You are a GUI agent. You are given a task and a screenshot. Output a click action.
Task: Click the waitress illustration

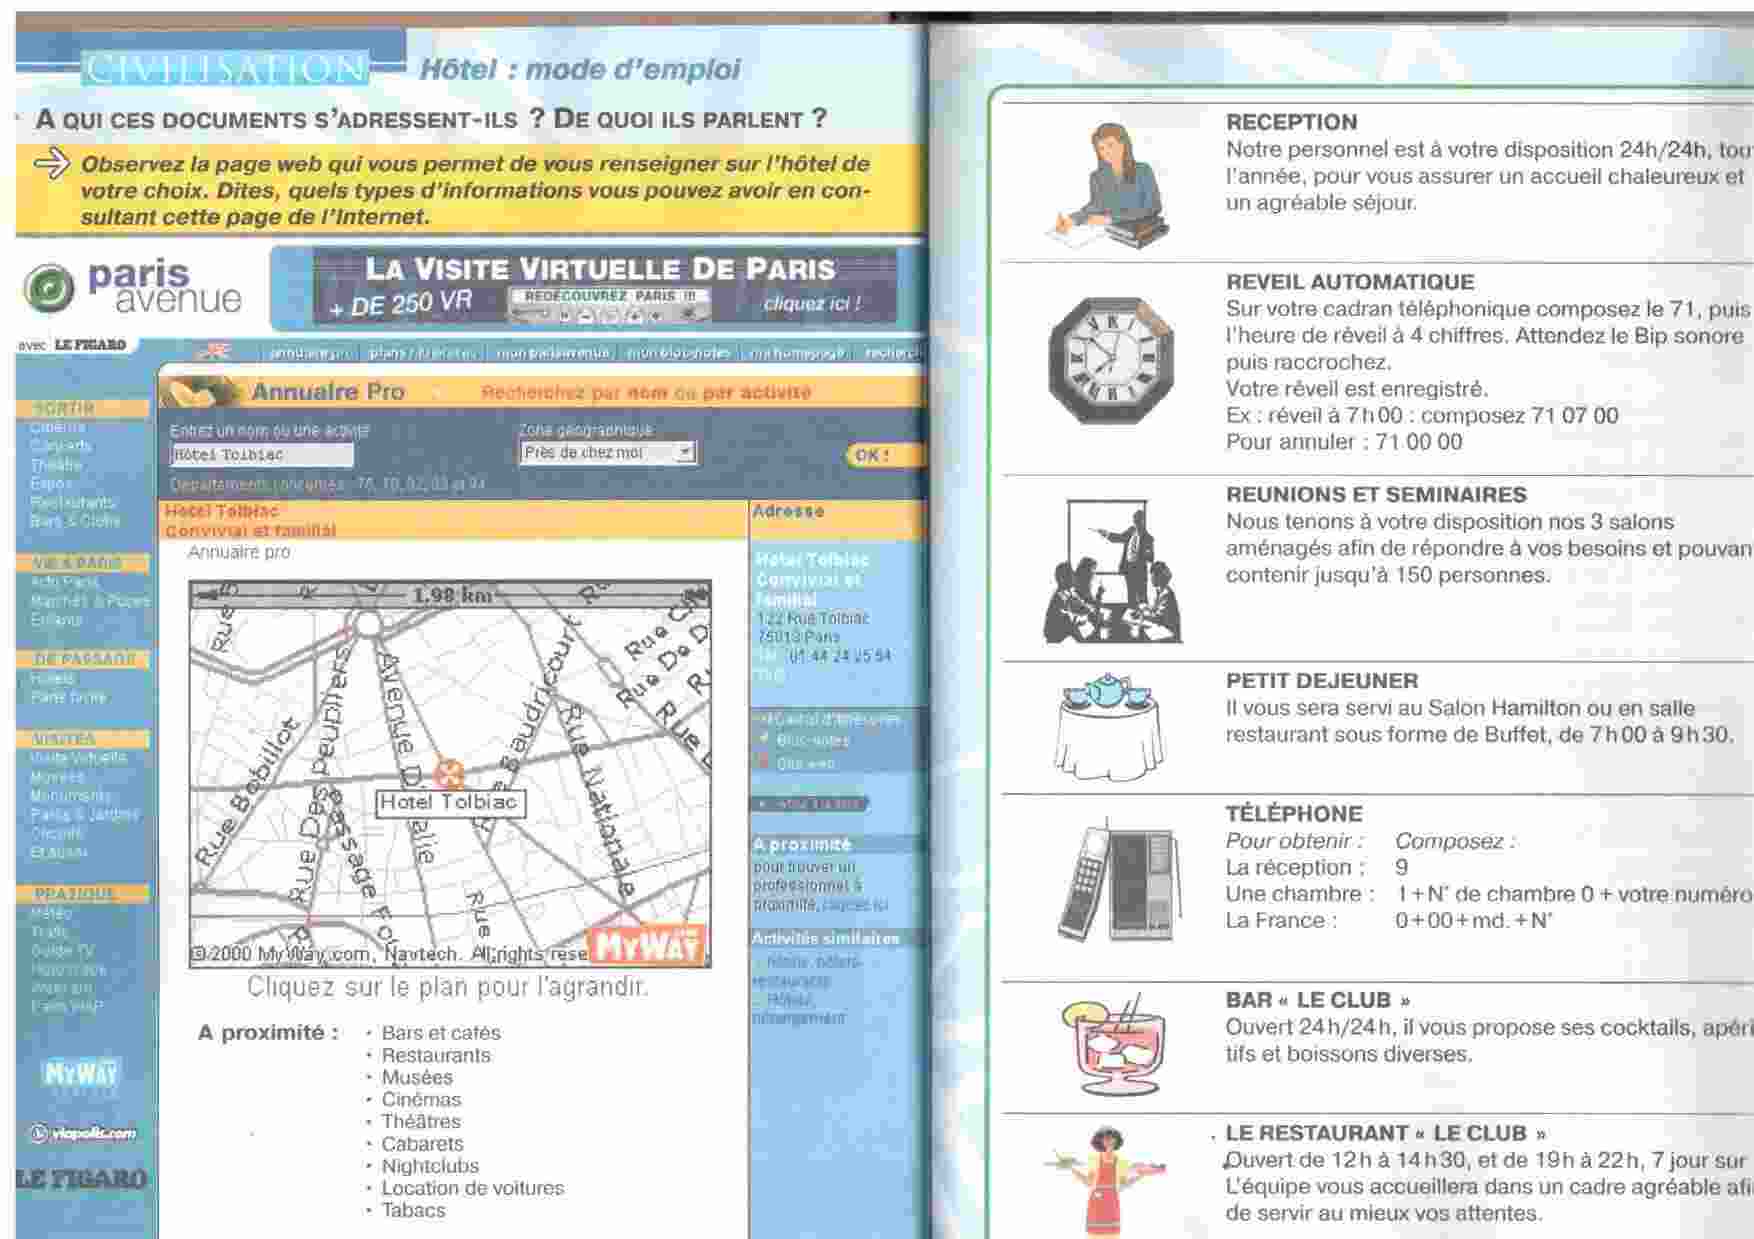[1105, 1181]
